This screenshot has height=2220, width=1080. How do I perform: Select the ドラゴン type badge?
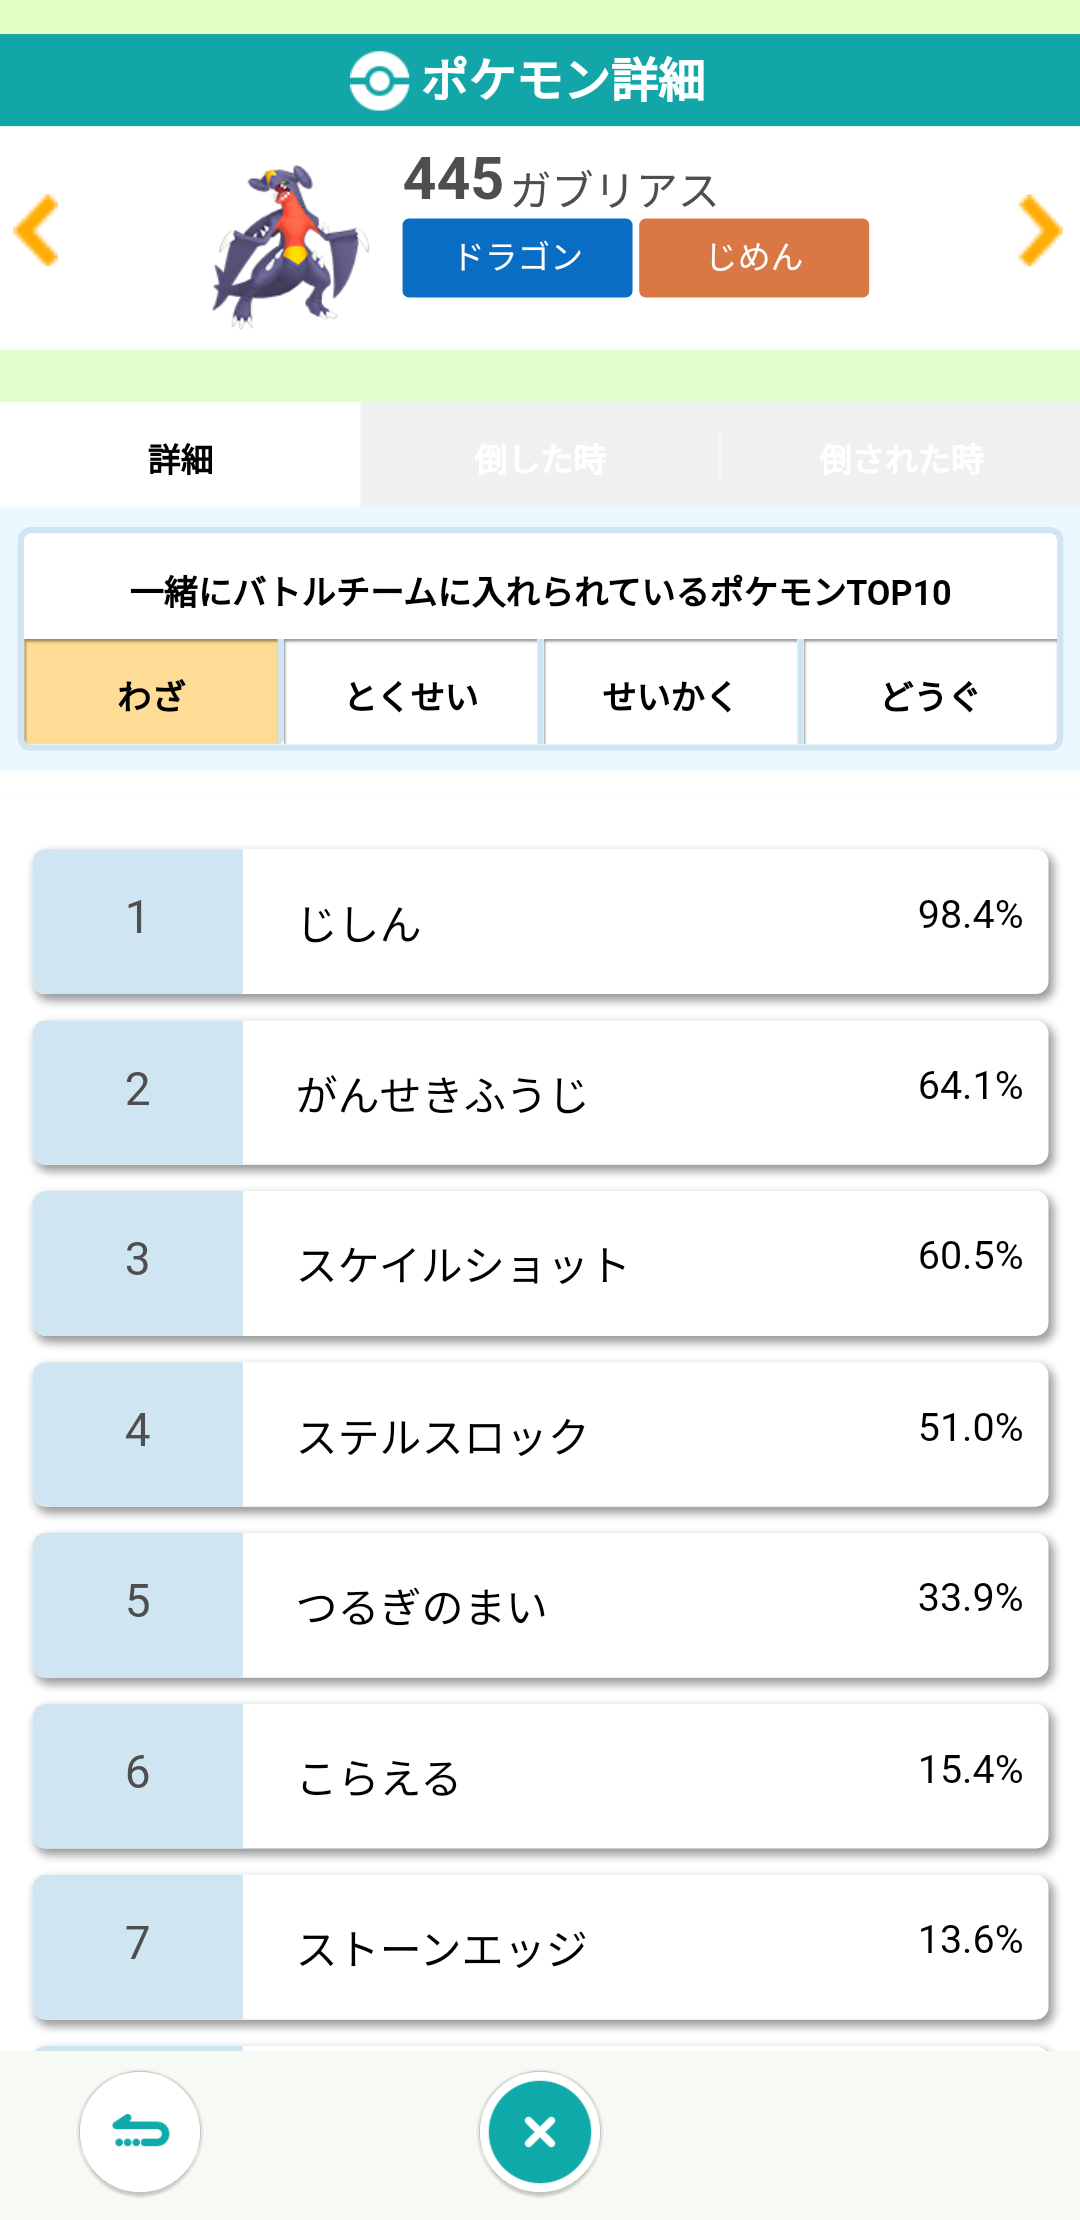click(x=517, y=258)
